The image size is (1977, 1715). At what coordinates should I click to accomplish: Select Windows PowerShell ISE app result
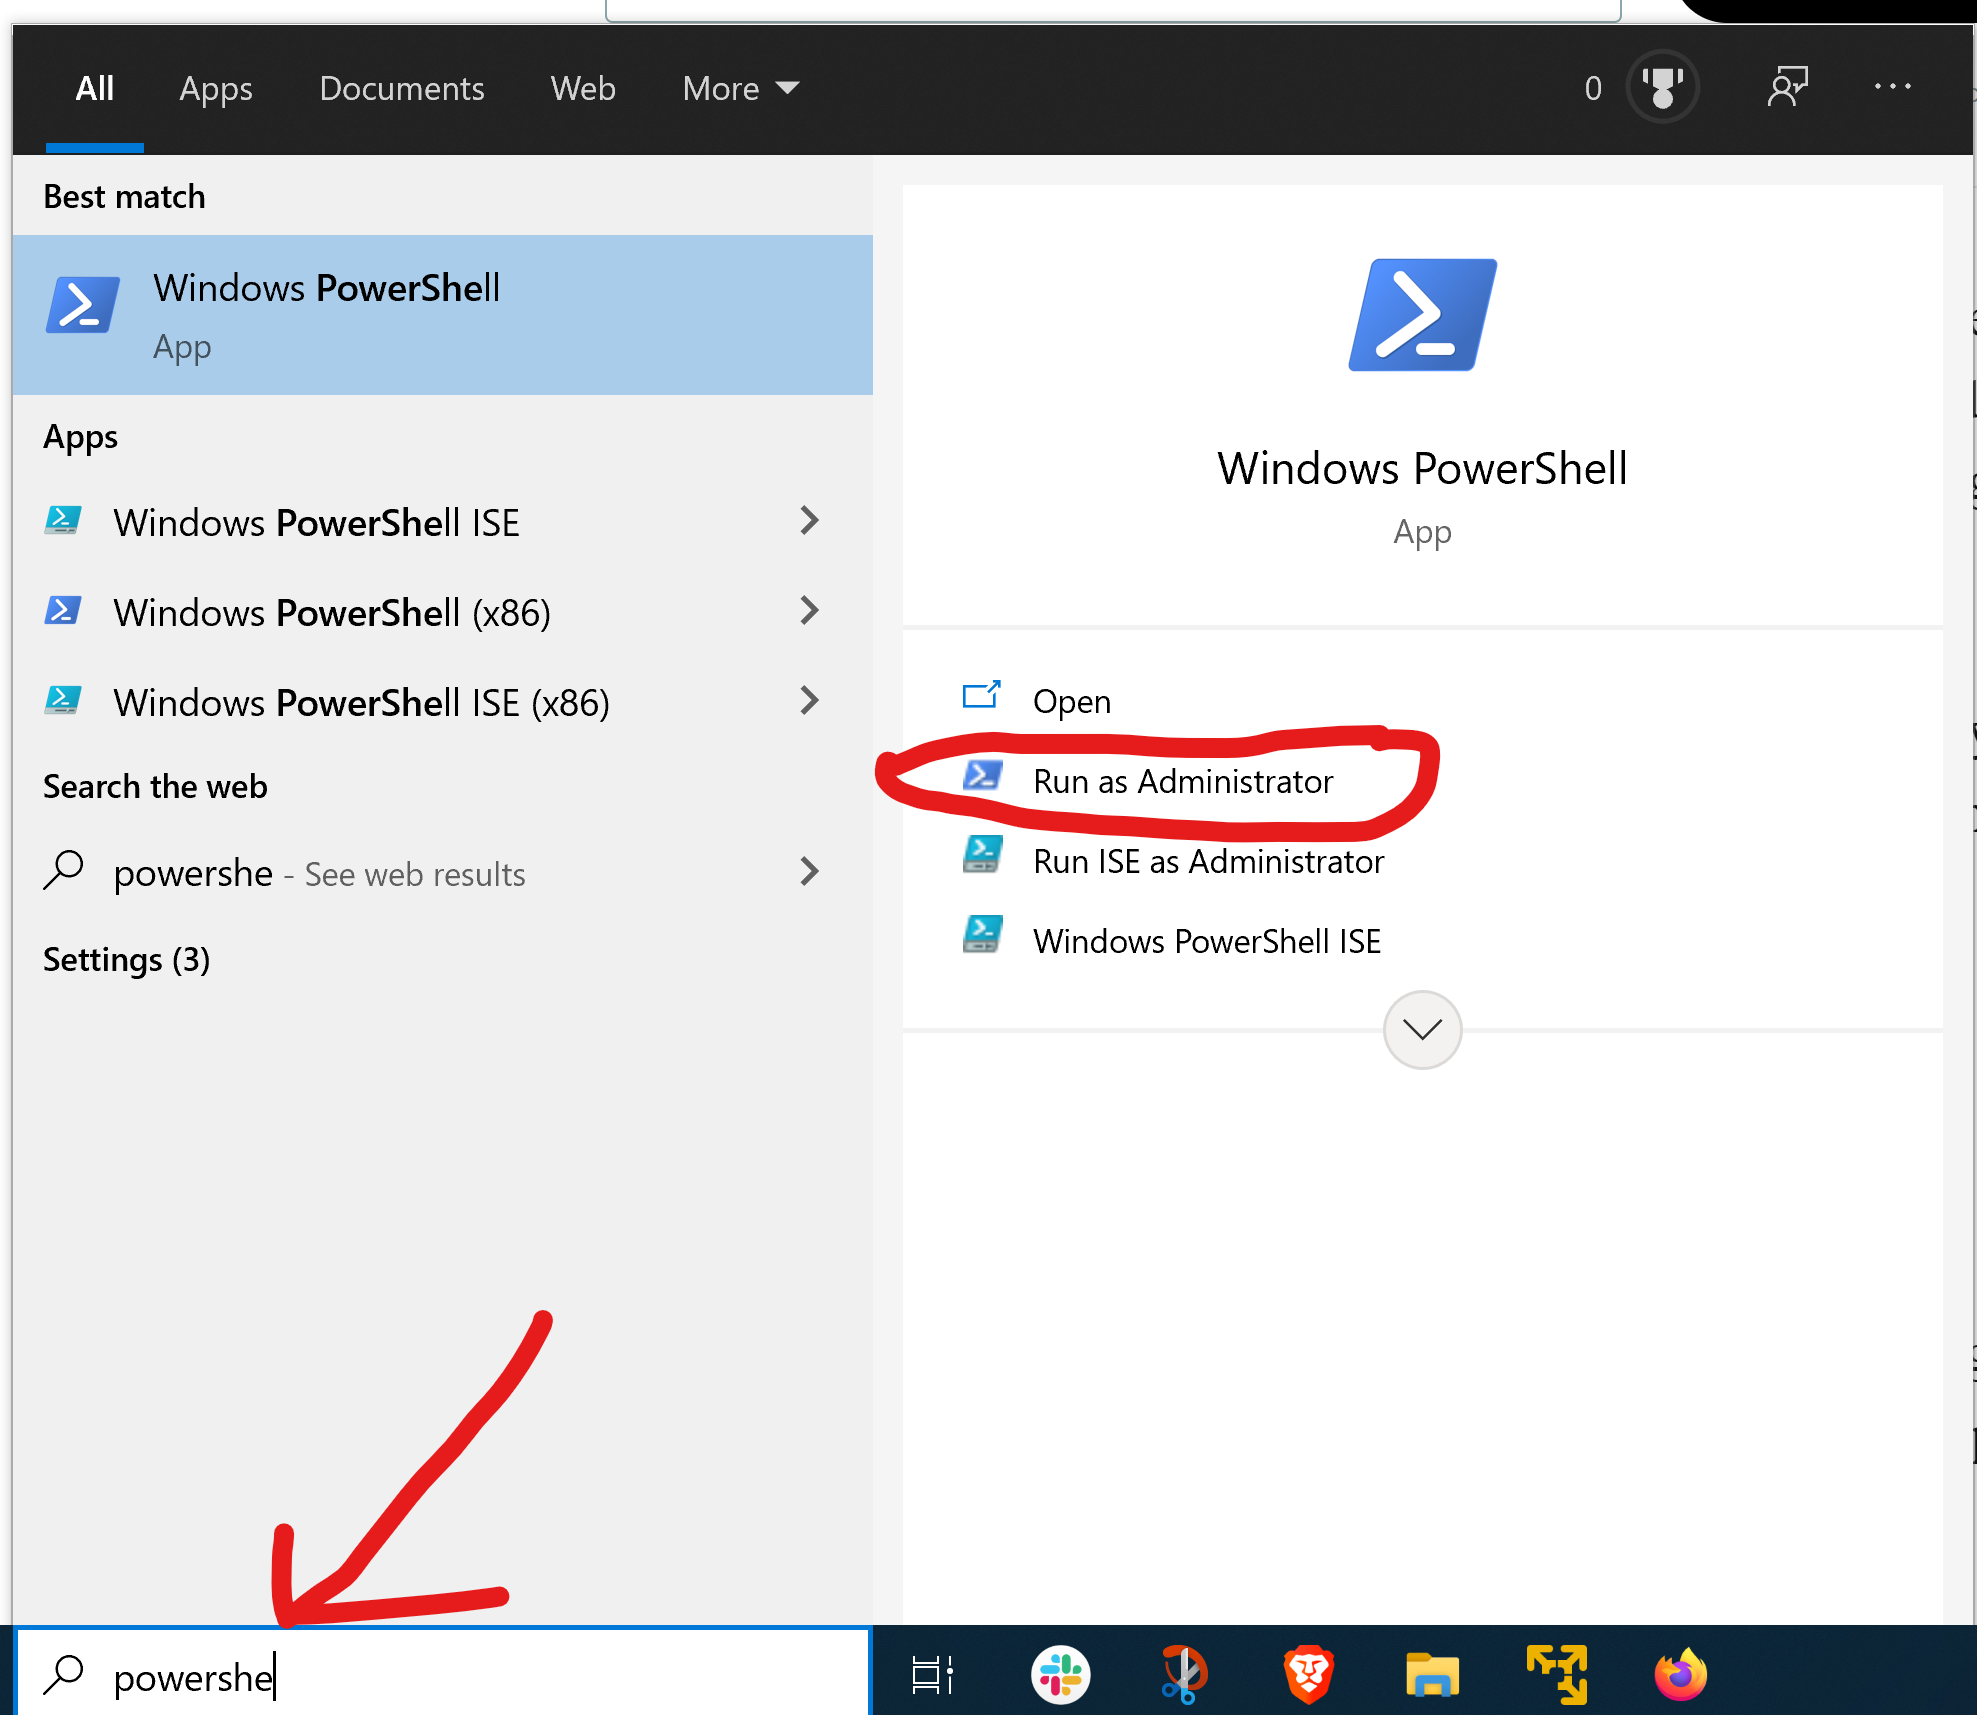pos(442,522)
